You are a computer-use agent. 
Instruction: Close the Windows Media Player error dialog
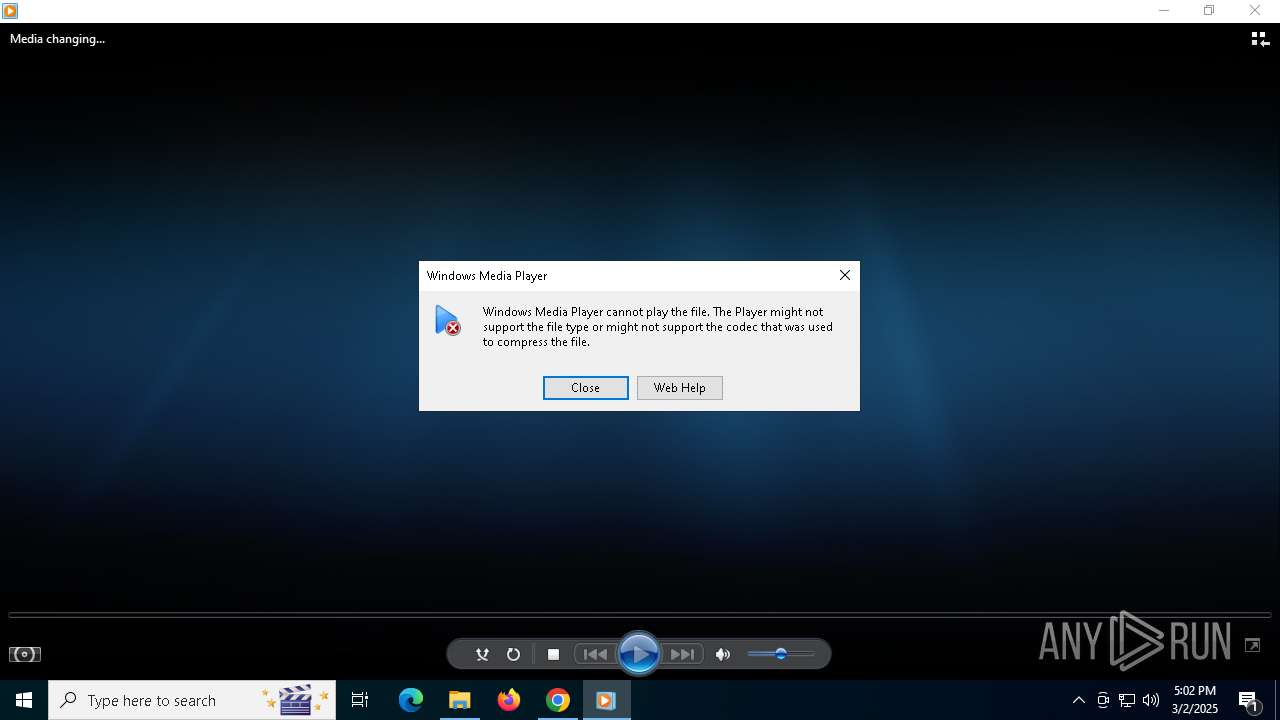pyautogui.click(x=585, y=388)
